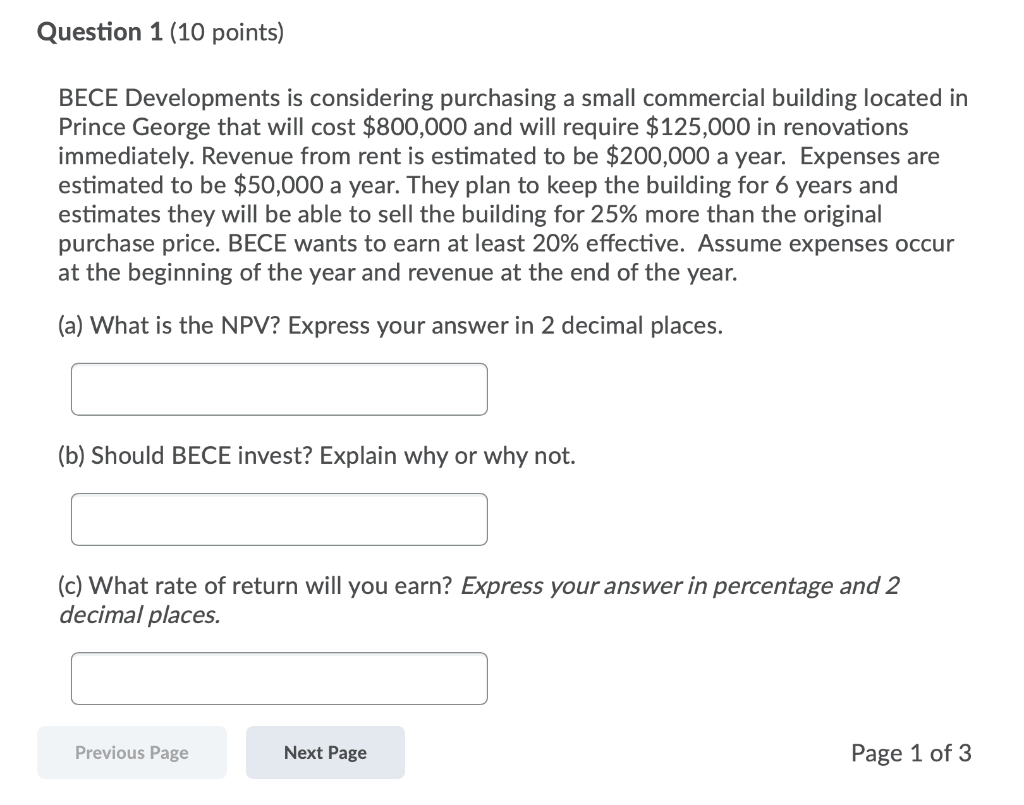Viewport: 1024px width, 805px height.
Task: Click the Page 1 of 3 indicator
Action: [911, 753]
